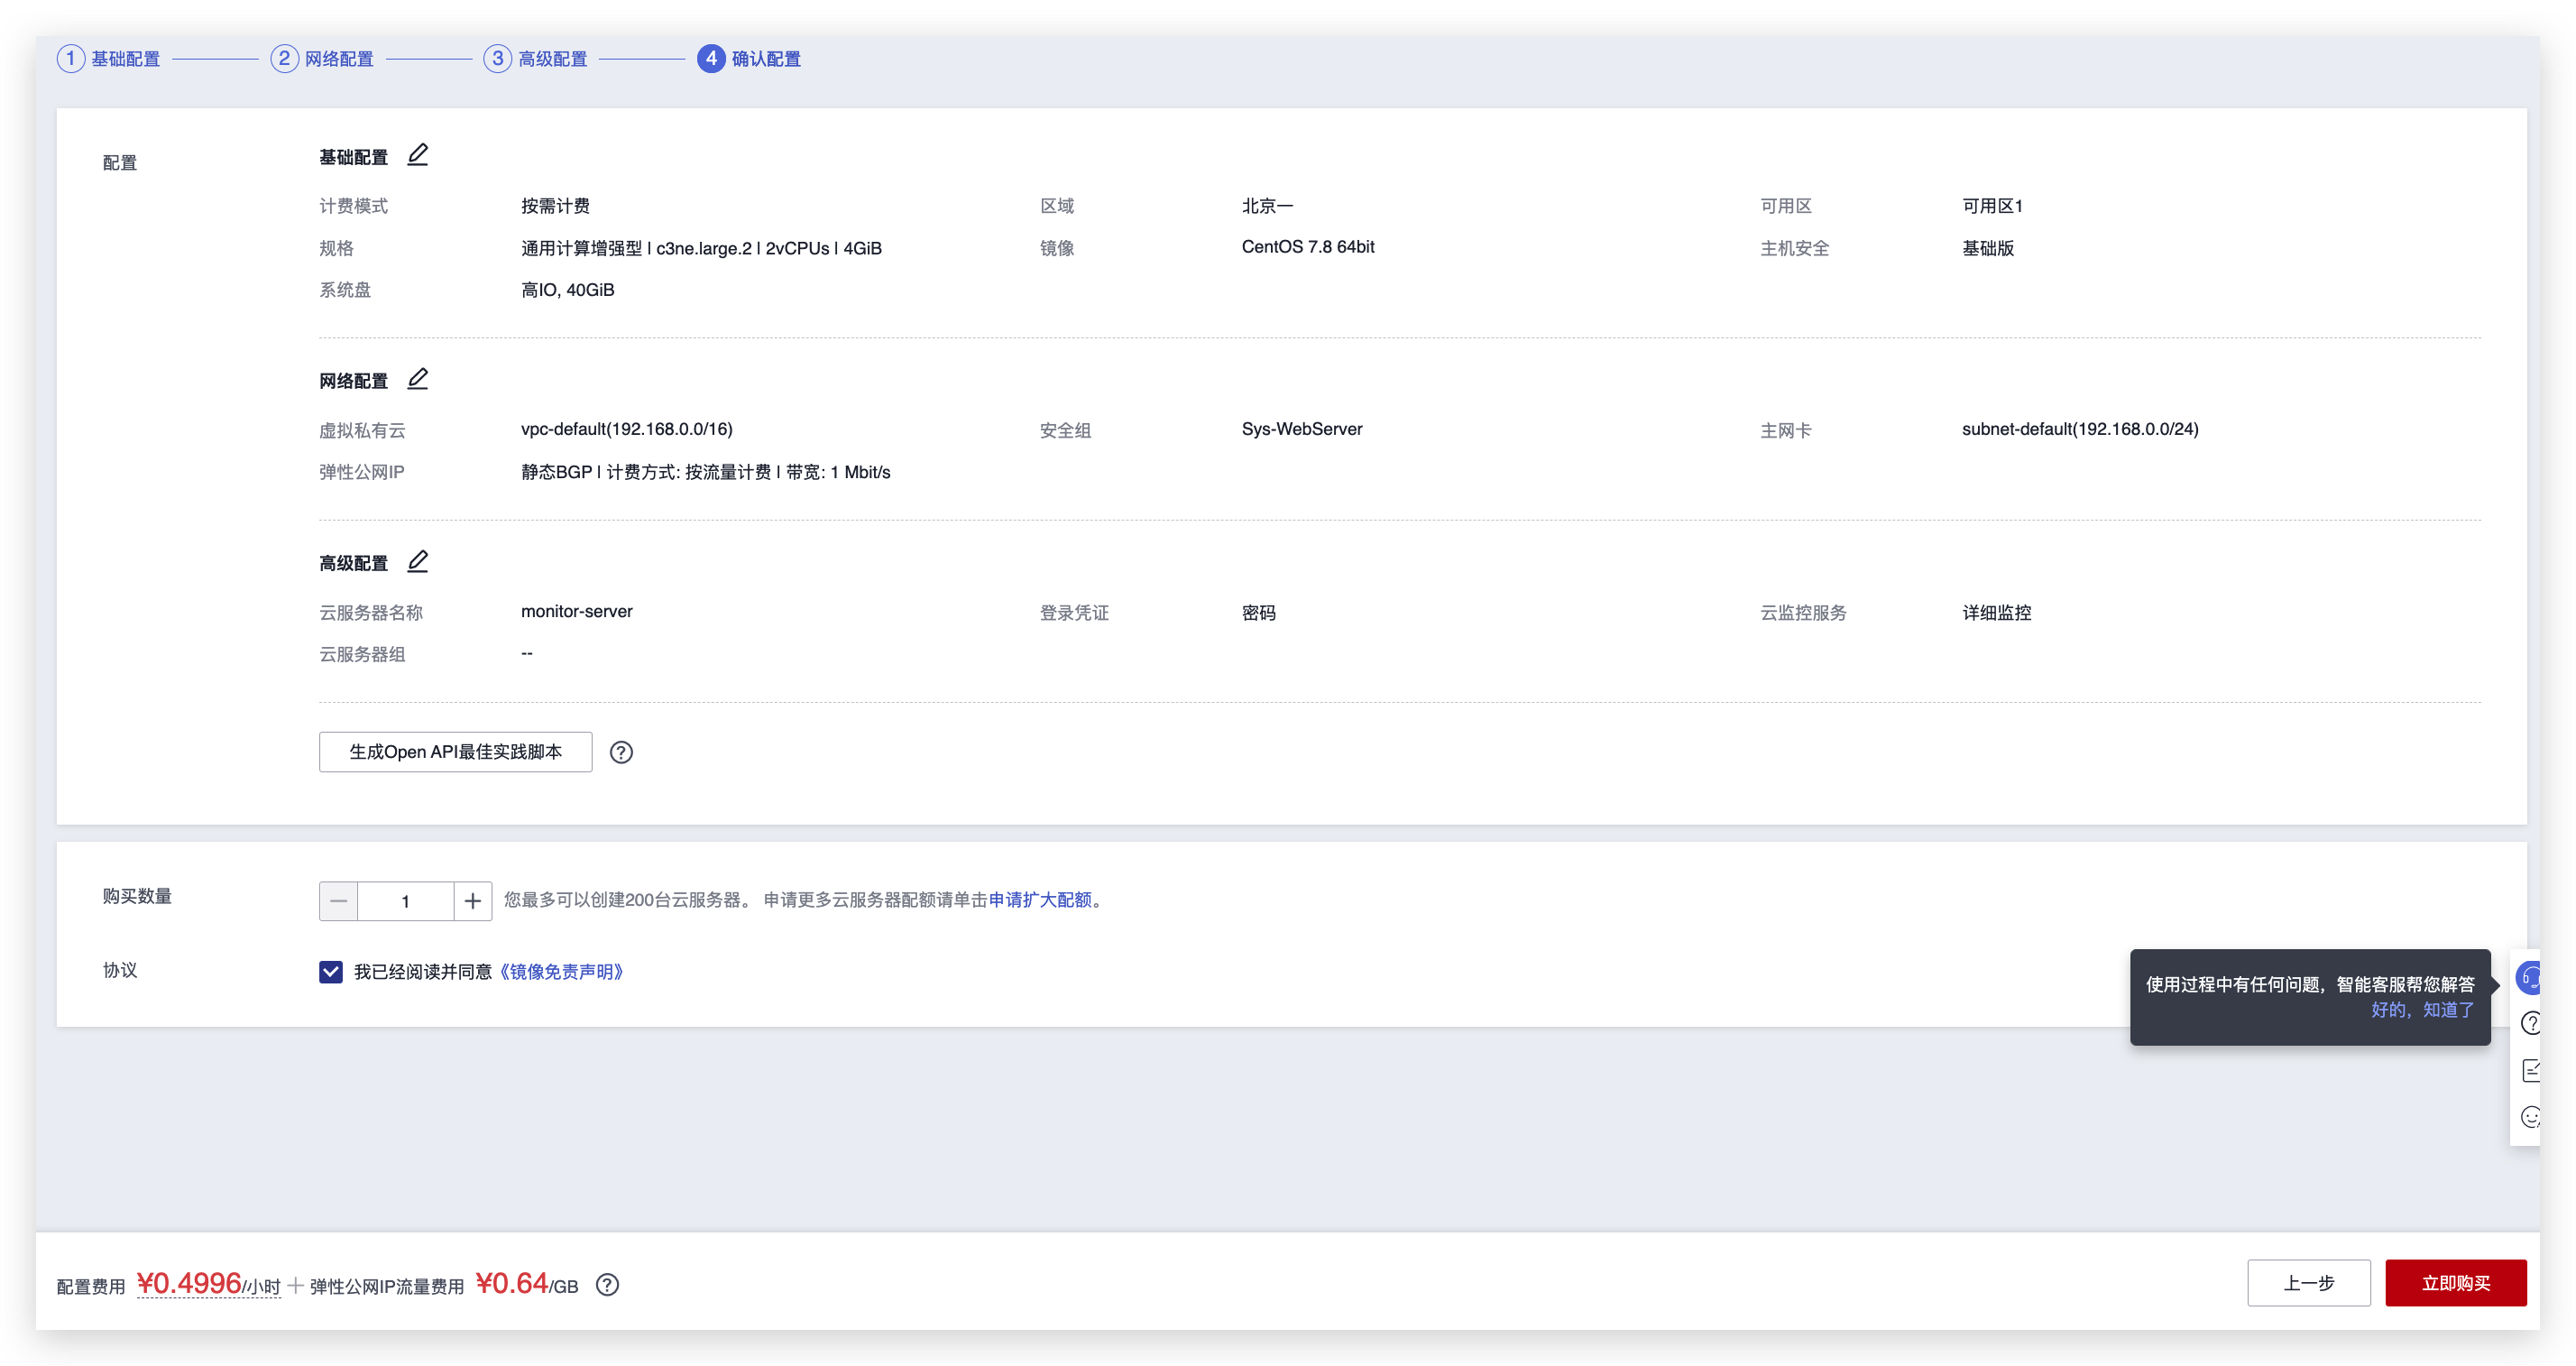Click the decrease quantity minus button
This screenshot has height=1366, width=2576.
pyautogui.click(x=338, y=900)
